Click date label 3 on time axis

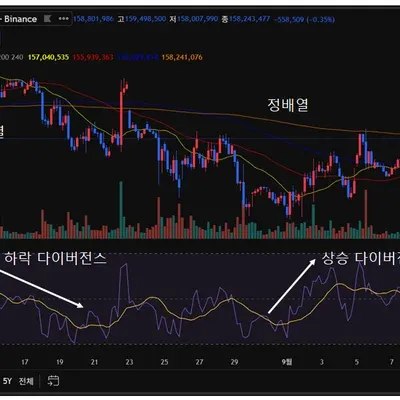tap(322, 362)
